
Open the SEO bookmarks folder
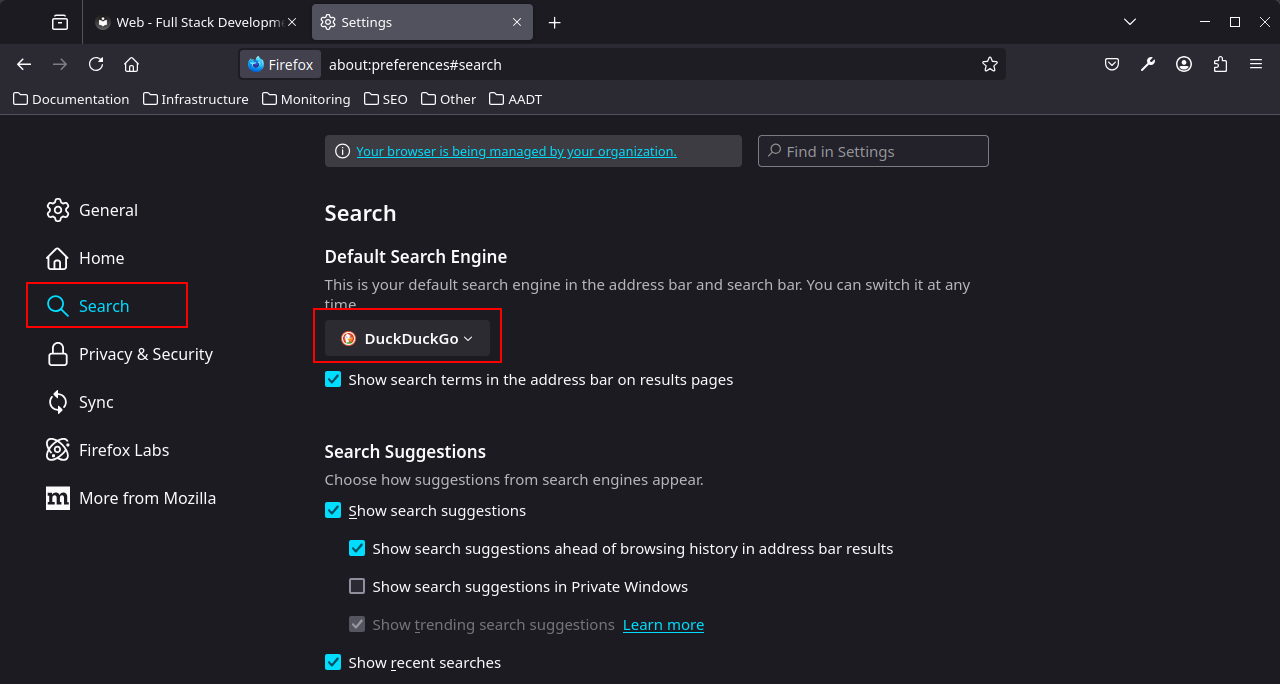[386, 99]
